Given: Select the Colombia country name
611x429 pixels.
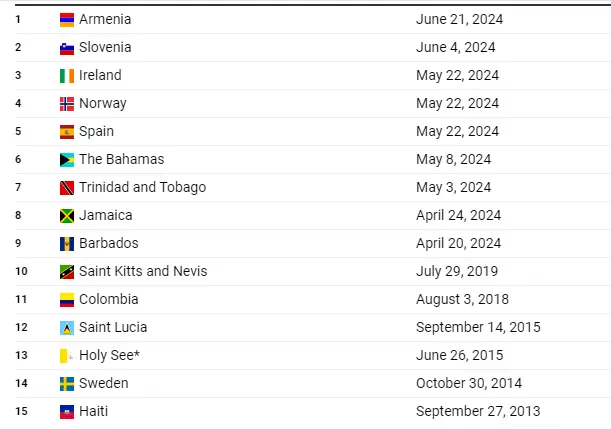Looking at the screenshot, I should coord(109,299).
